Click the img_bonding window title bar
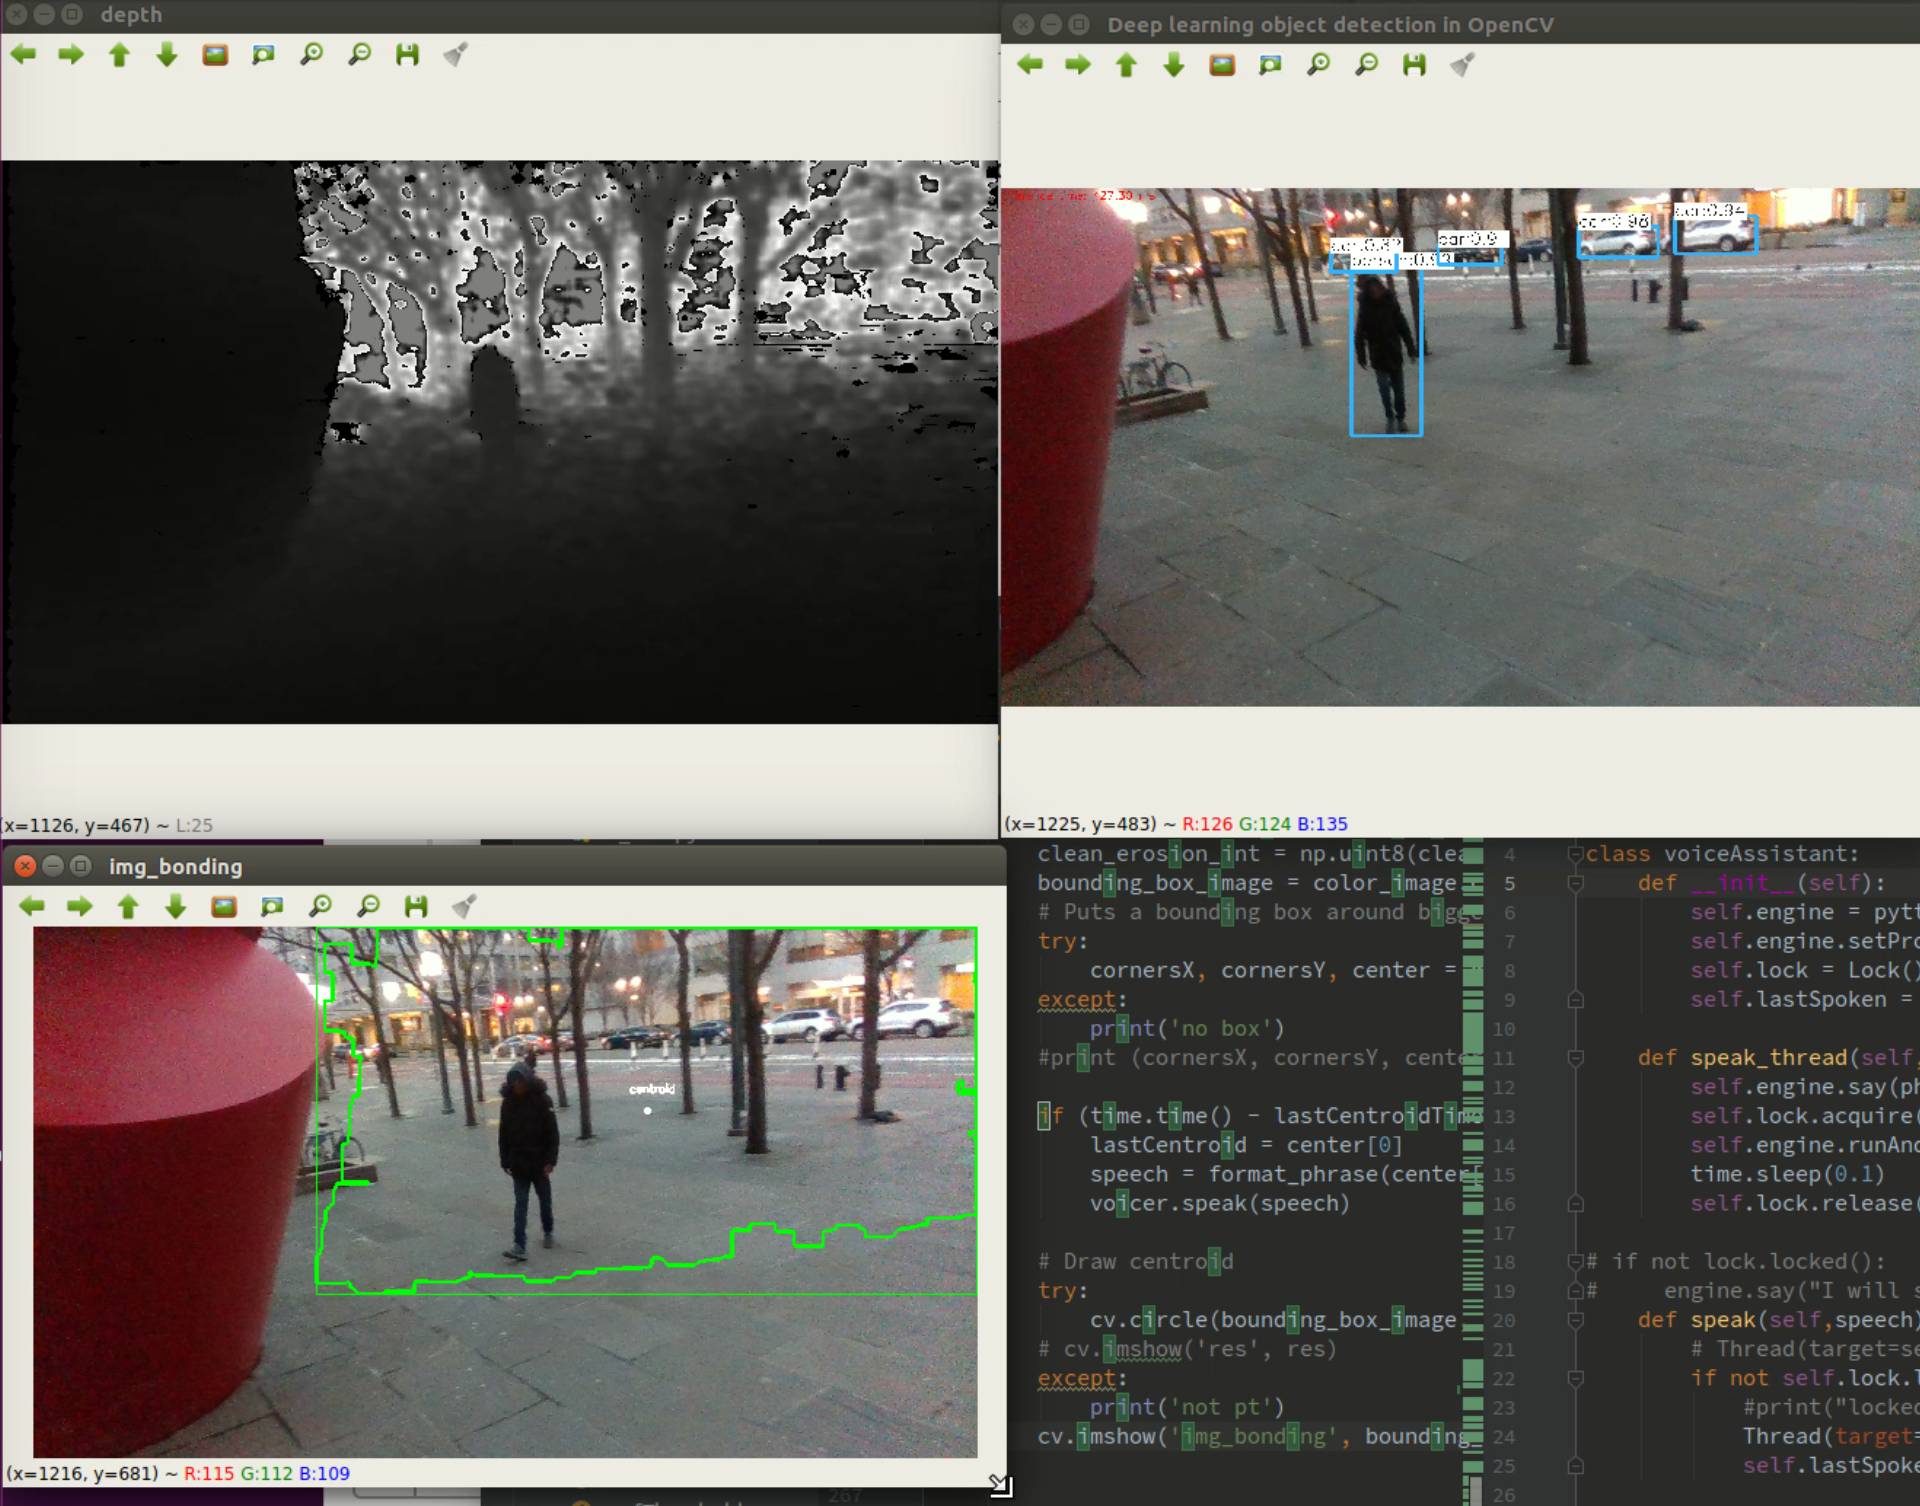1920x1506 pixels. pos(500,866)
